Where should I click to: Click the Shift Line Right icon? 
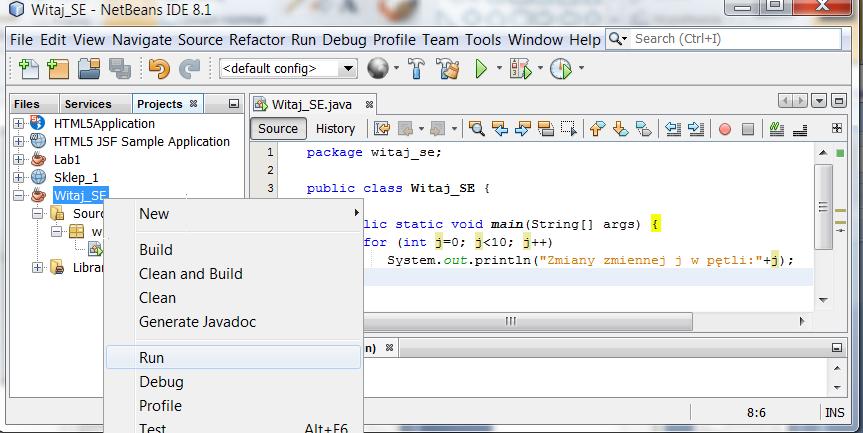(696, 129)
